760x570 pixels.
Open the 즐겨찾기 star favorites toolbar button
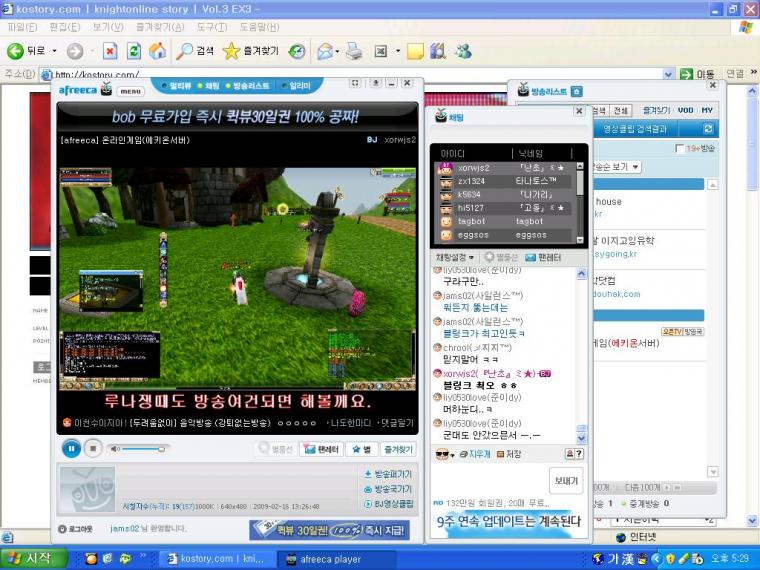(x=251, y=51)
